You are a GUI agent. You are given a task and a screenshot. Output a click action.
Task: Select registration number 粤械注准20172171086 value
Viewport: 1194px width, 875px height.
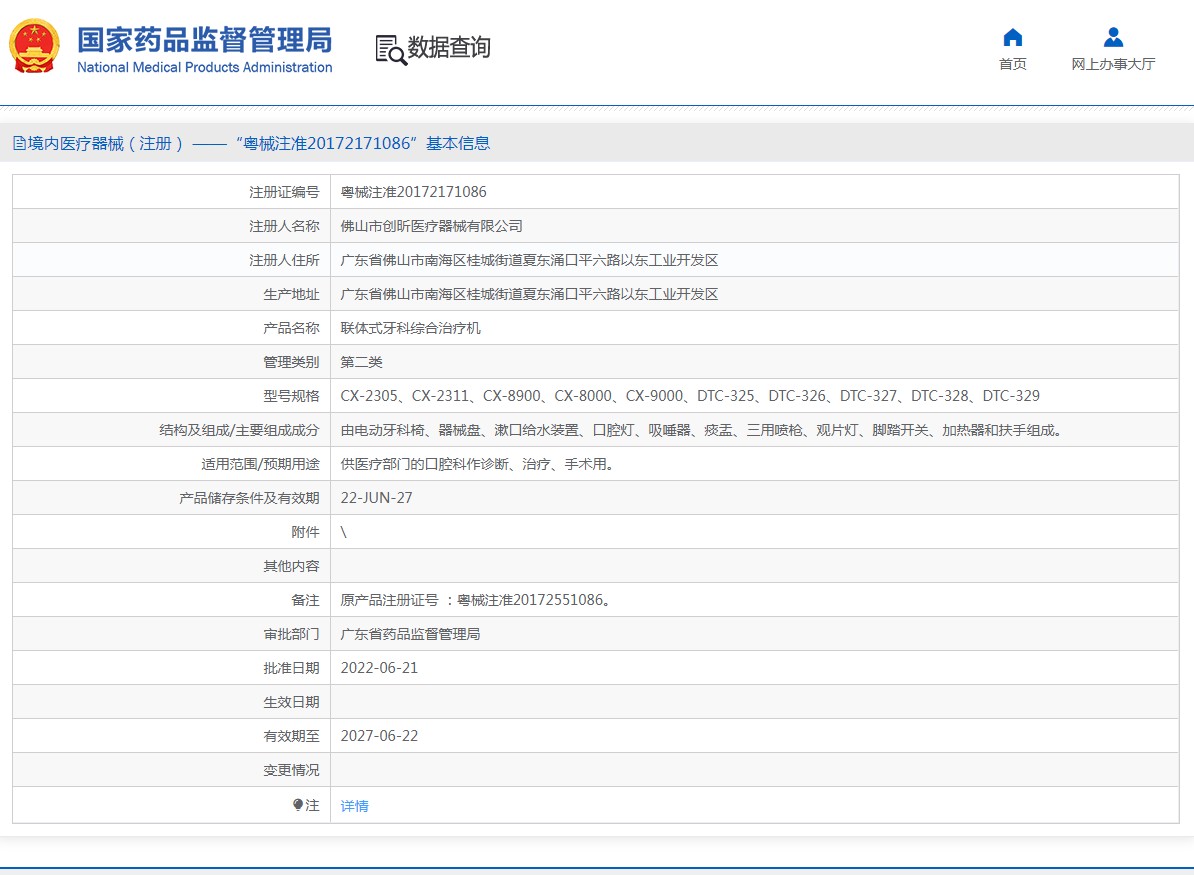click(413, 192)
